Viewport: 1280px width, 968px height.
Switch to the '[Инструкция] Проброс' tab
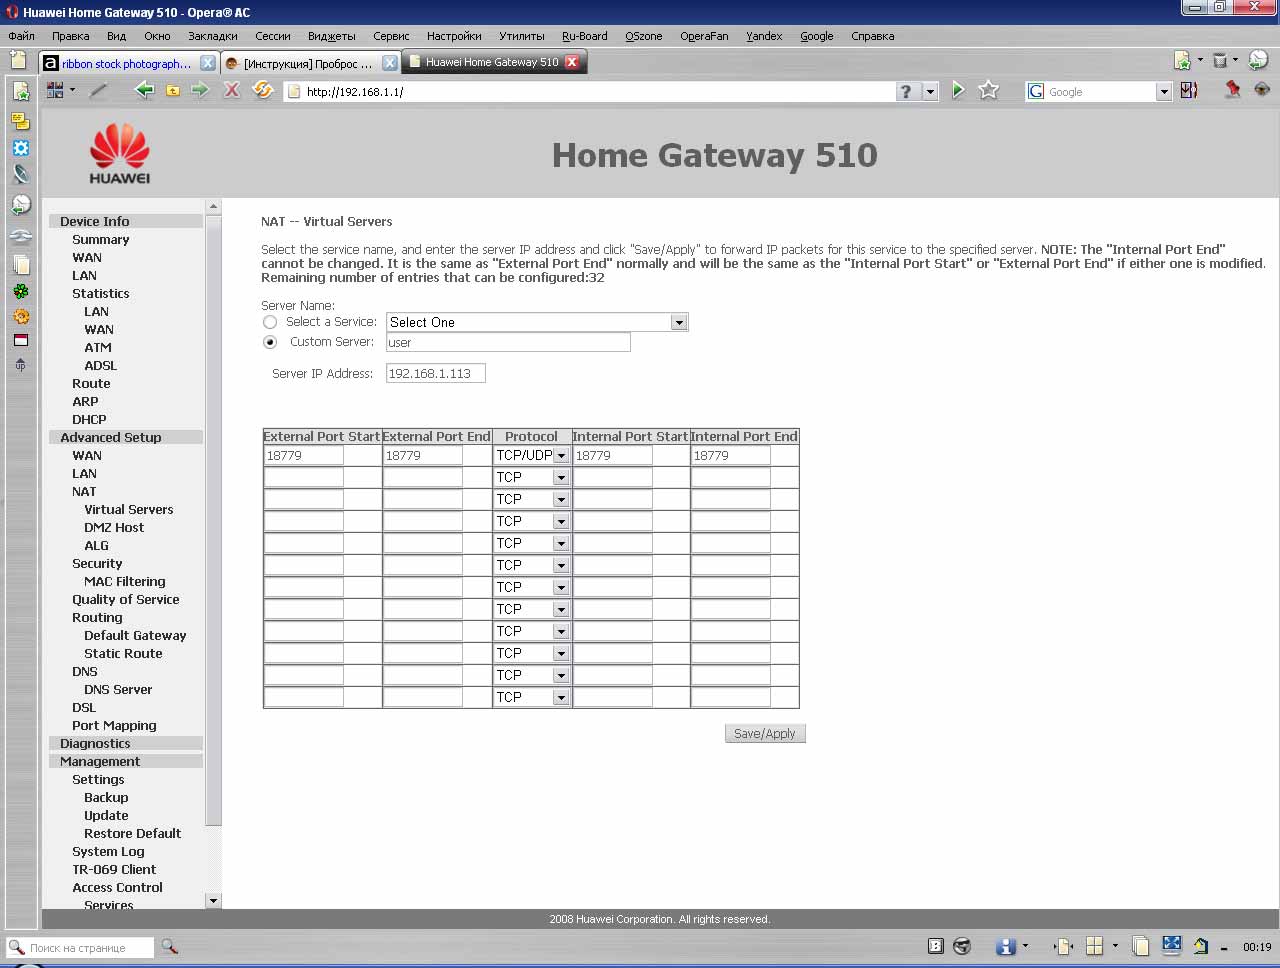(310, 62)
